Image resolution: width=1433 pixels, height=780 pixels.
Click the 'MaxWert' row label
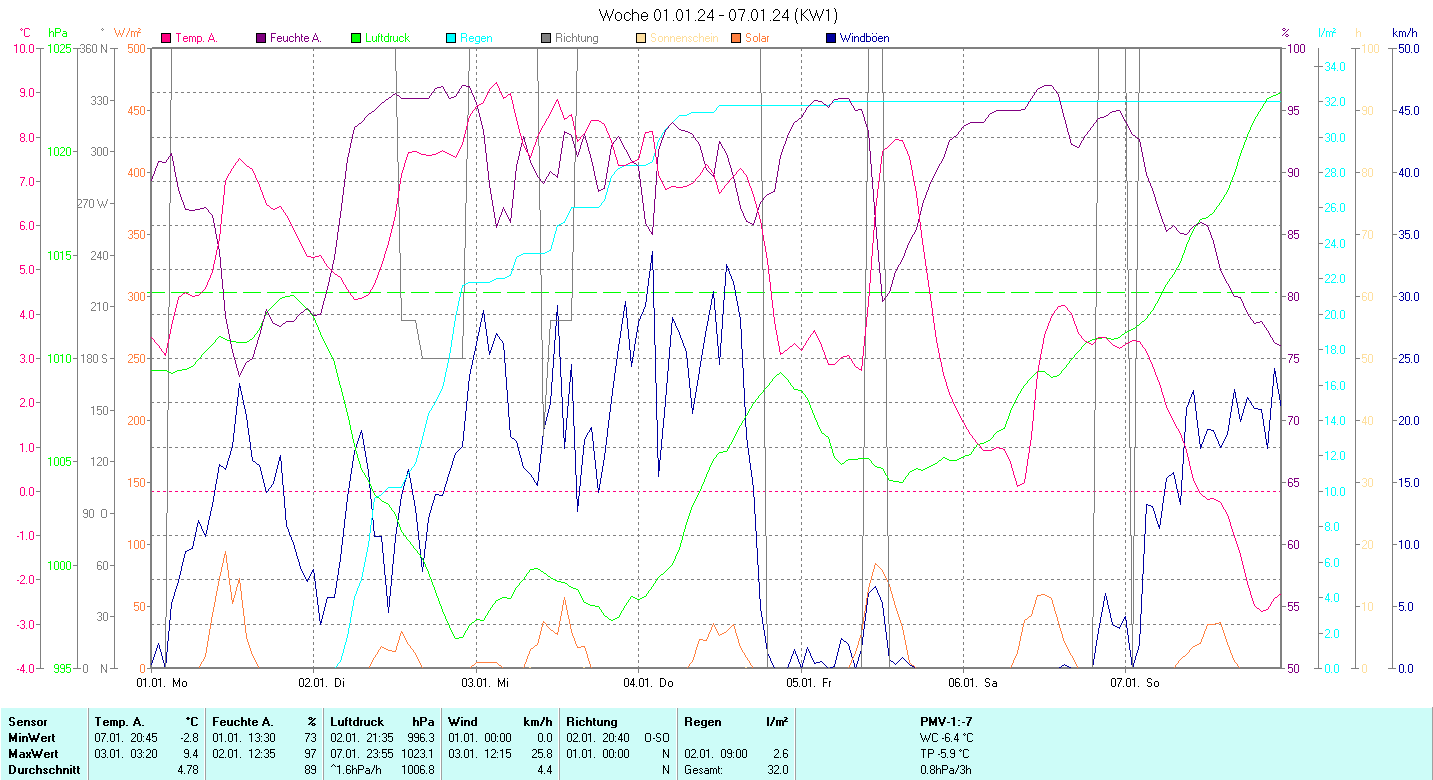(x=32, y=753)
